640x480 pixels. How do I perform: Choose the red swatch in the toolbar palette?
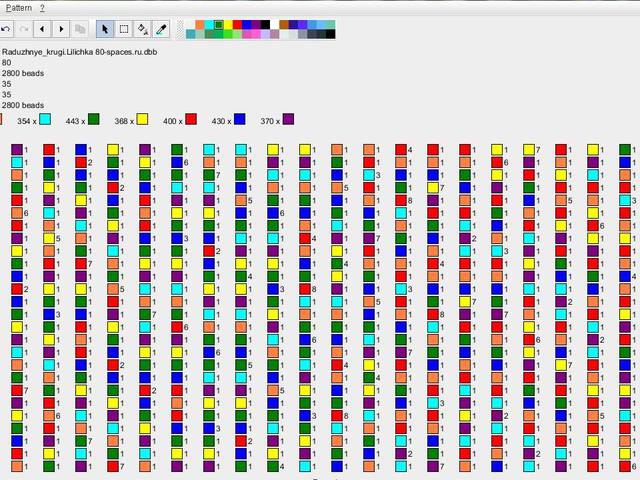point(237,24)
